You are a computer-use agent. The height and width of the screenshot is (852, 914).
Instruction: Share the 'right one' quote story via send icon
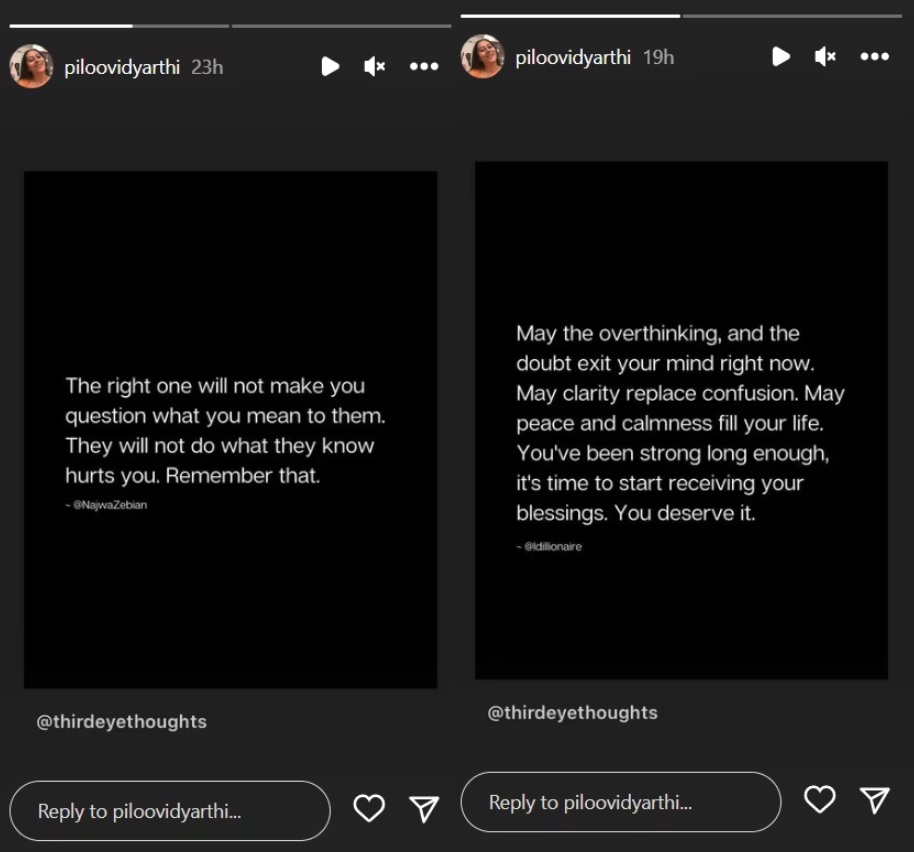coord(425,809)
